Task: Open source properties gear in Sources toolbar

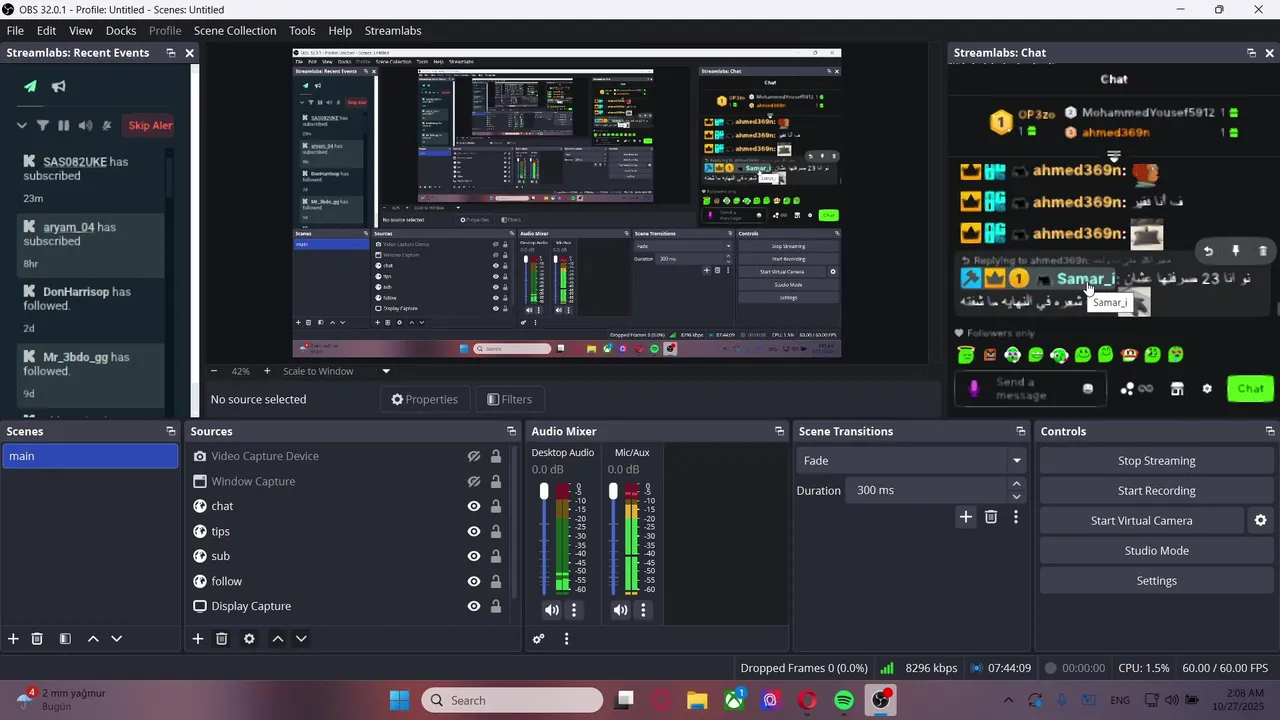Action: coord(249,639)
